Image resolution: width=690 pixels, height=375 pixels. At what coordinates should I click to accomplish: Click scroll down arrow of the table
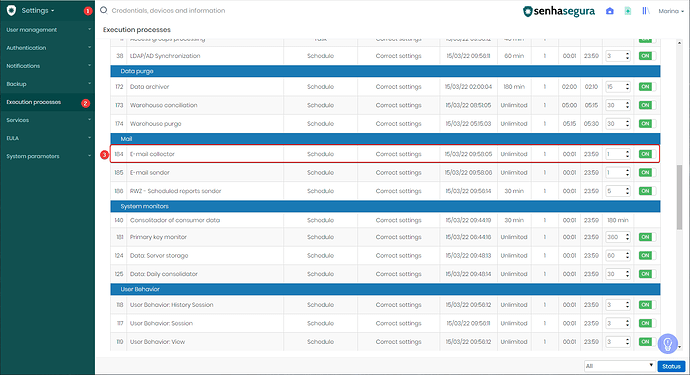coord(679,347)
